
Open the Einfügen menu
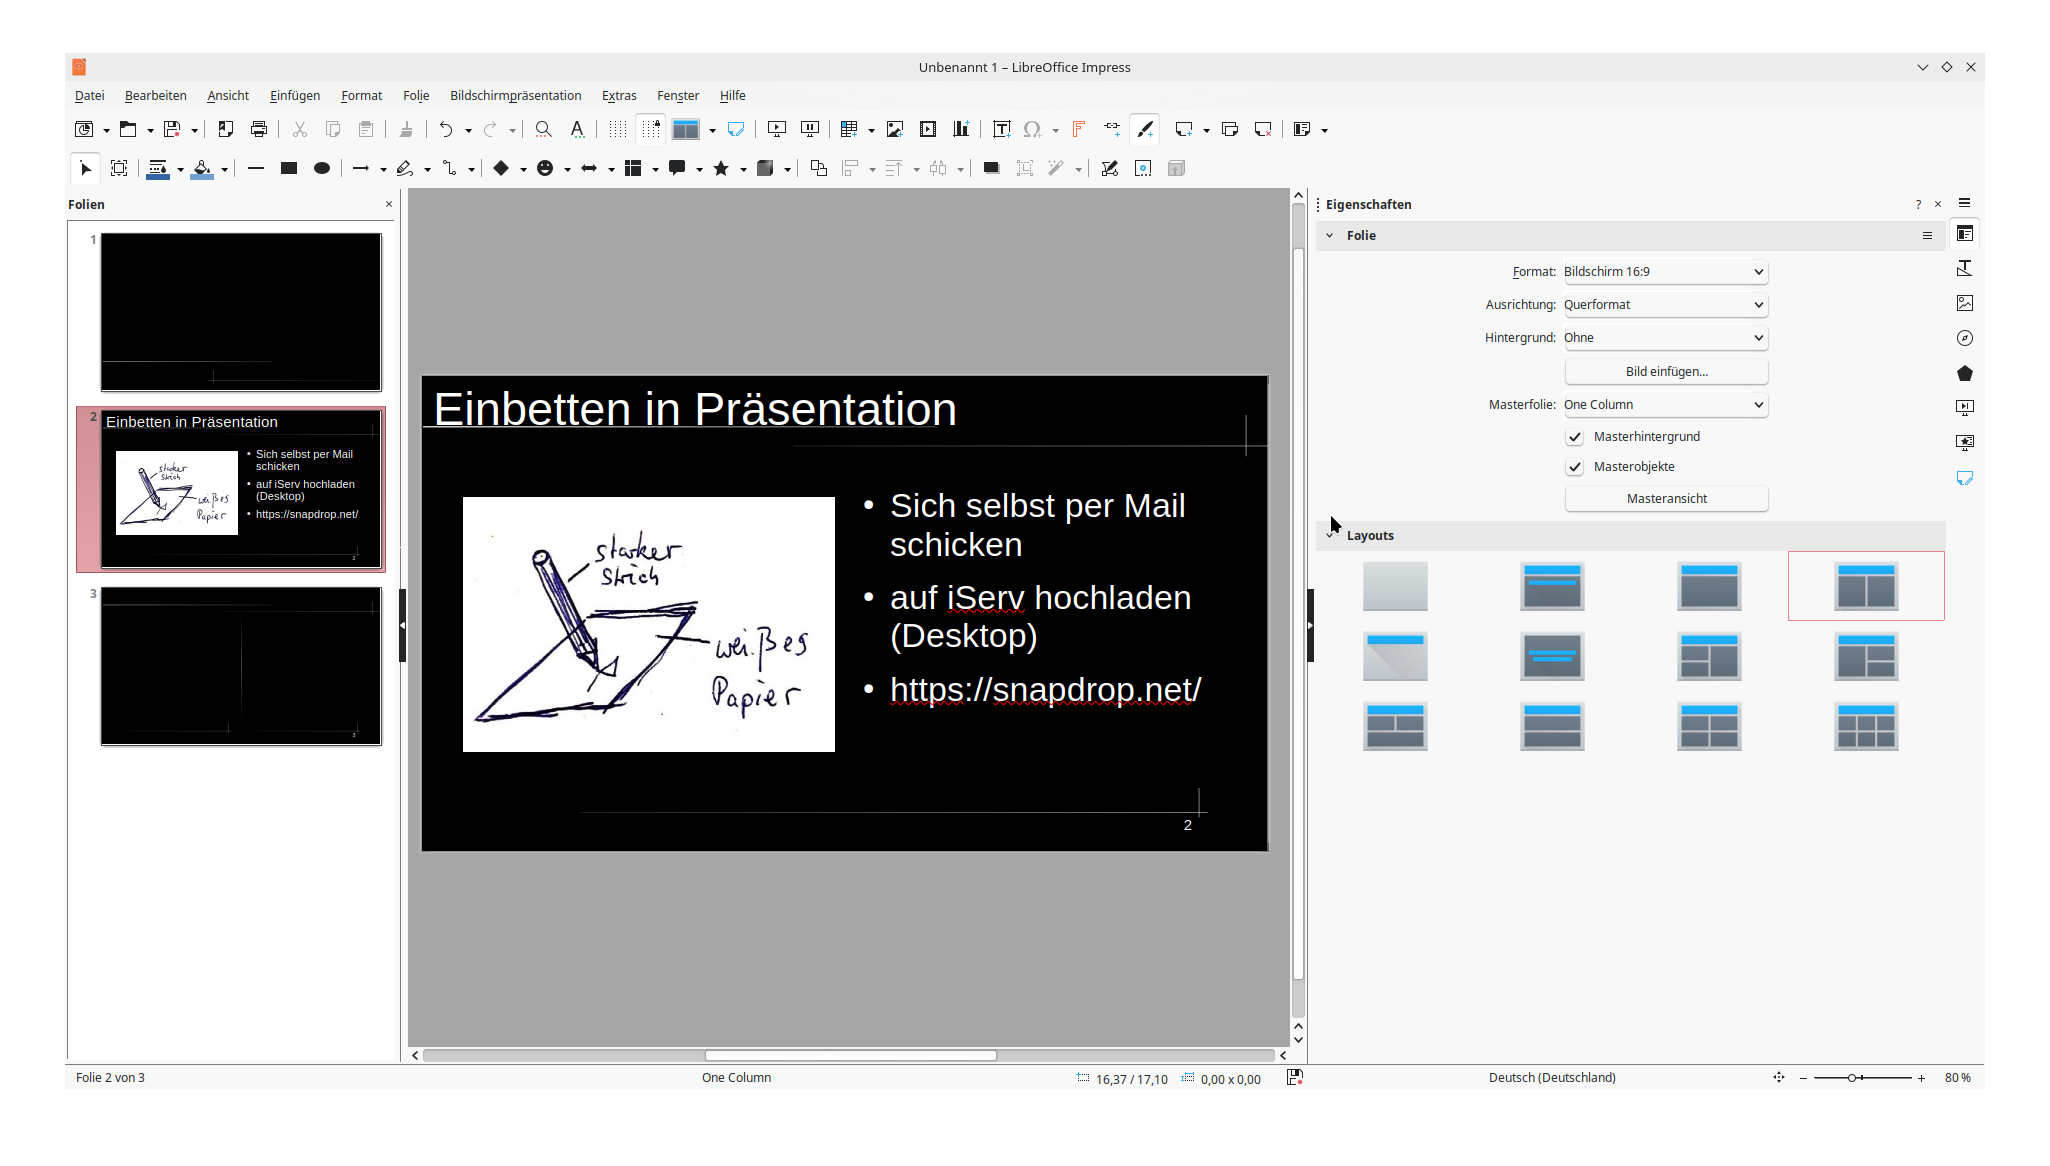point(295,96)
